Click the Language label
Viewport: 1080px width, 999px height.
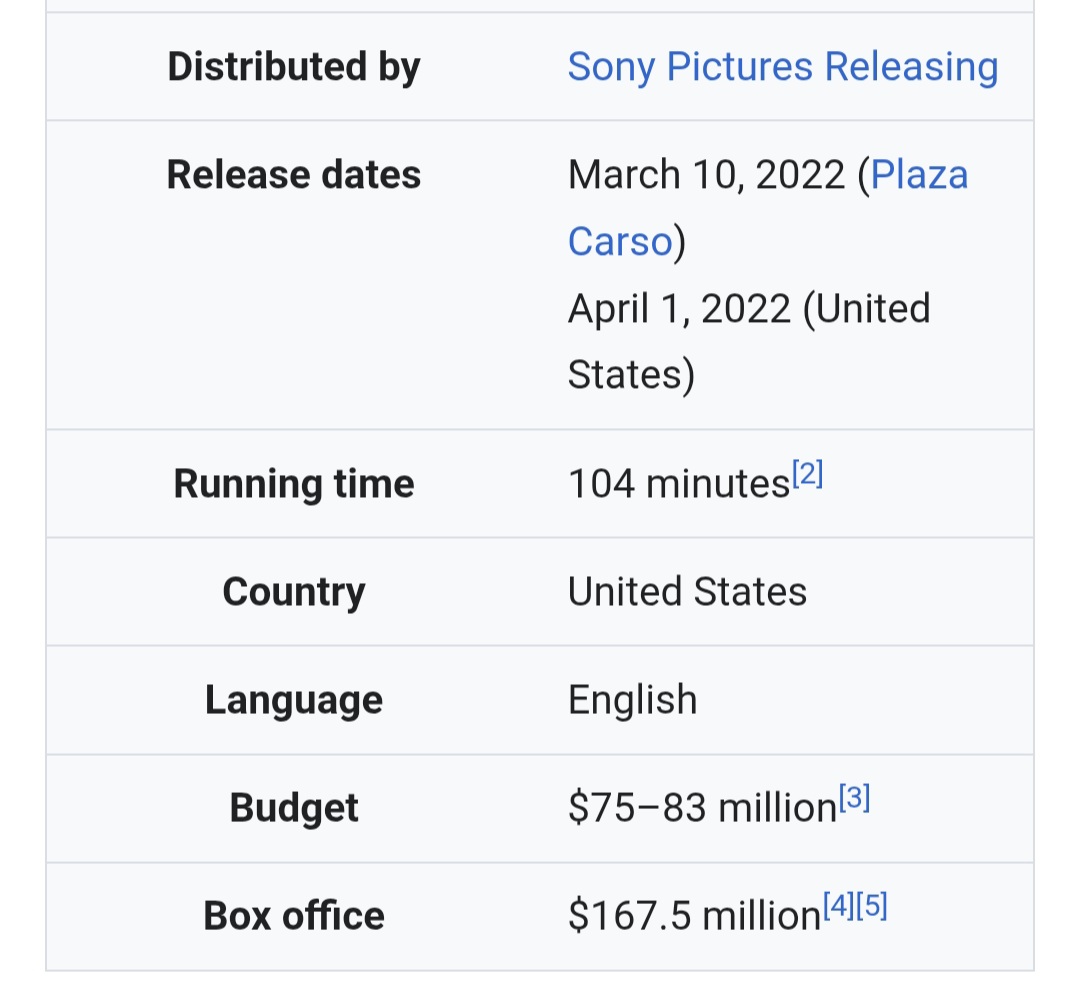(x=294, y=700)
